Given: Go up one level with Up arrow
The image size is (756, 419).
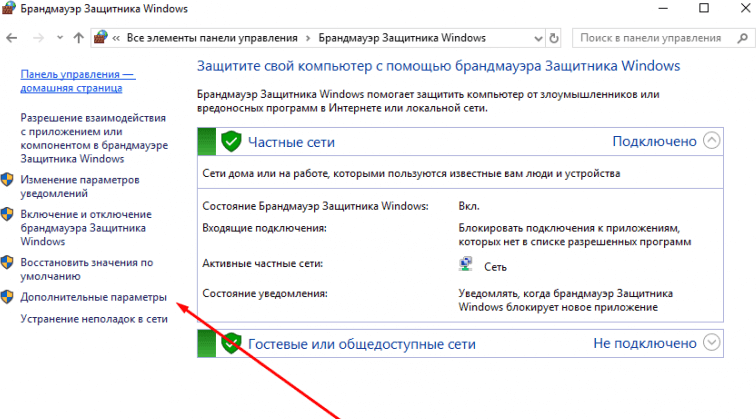Looking at the screenshot, I should [79, 38].
